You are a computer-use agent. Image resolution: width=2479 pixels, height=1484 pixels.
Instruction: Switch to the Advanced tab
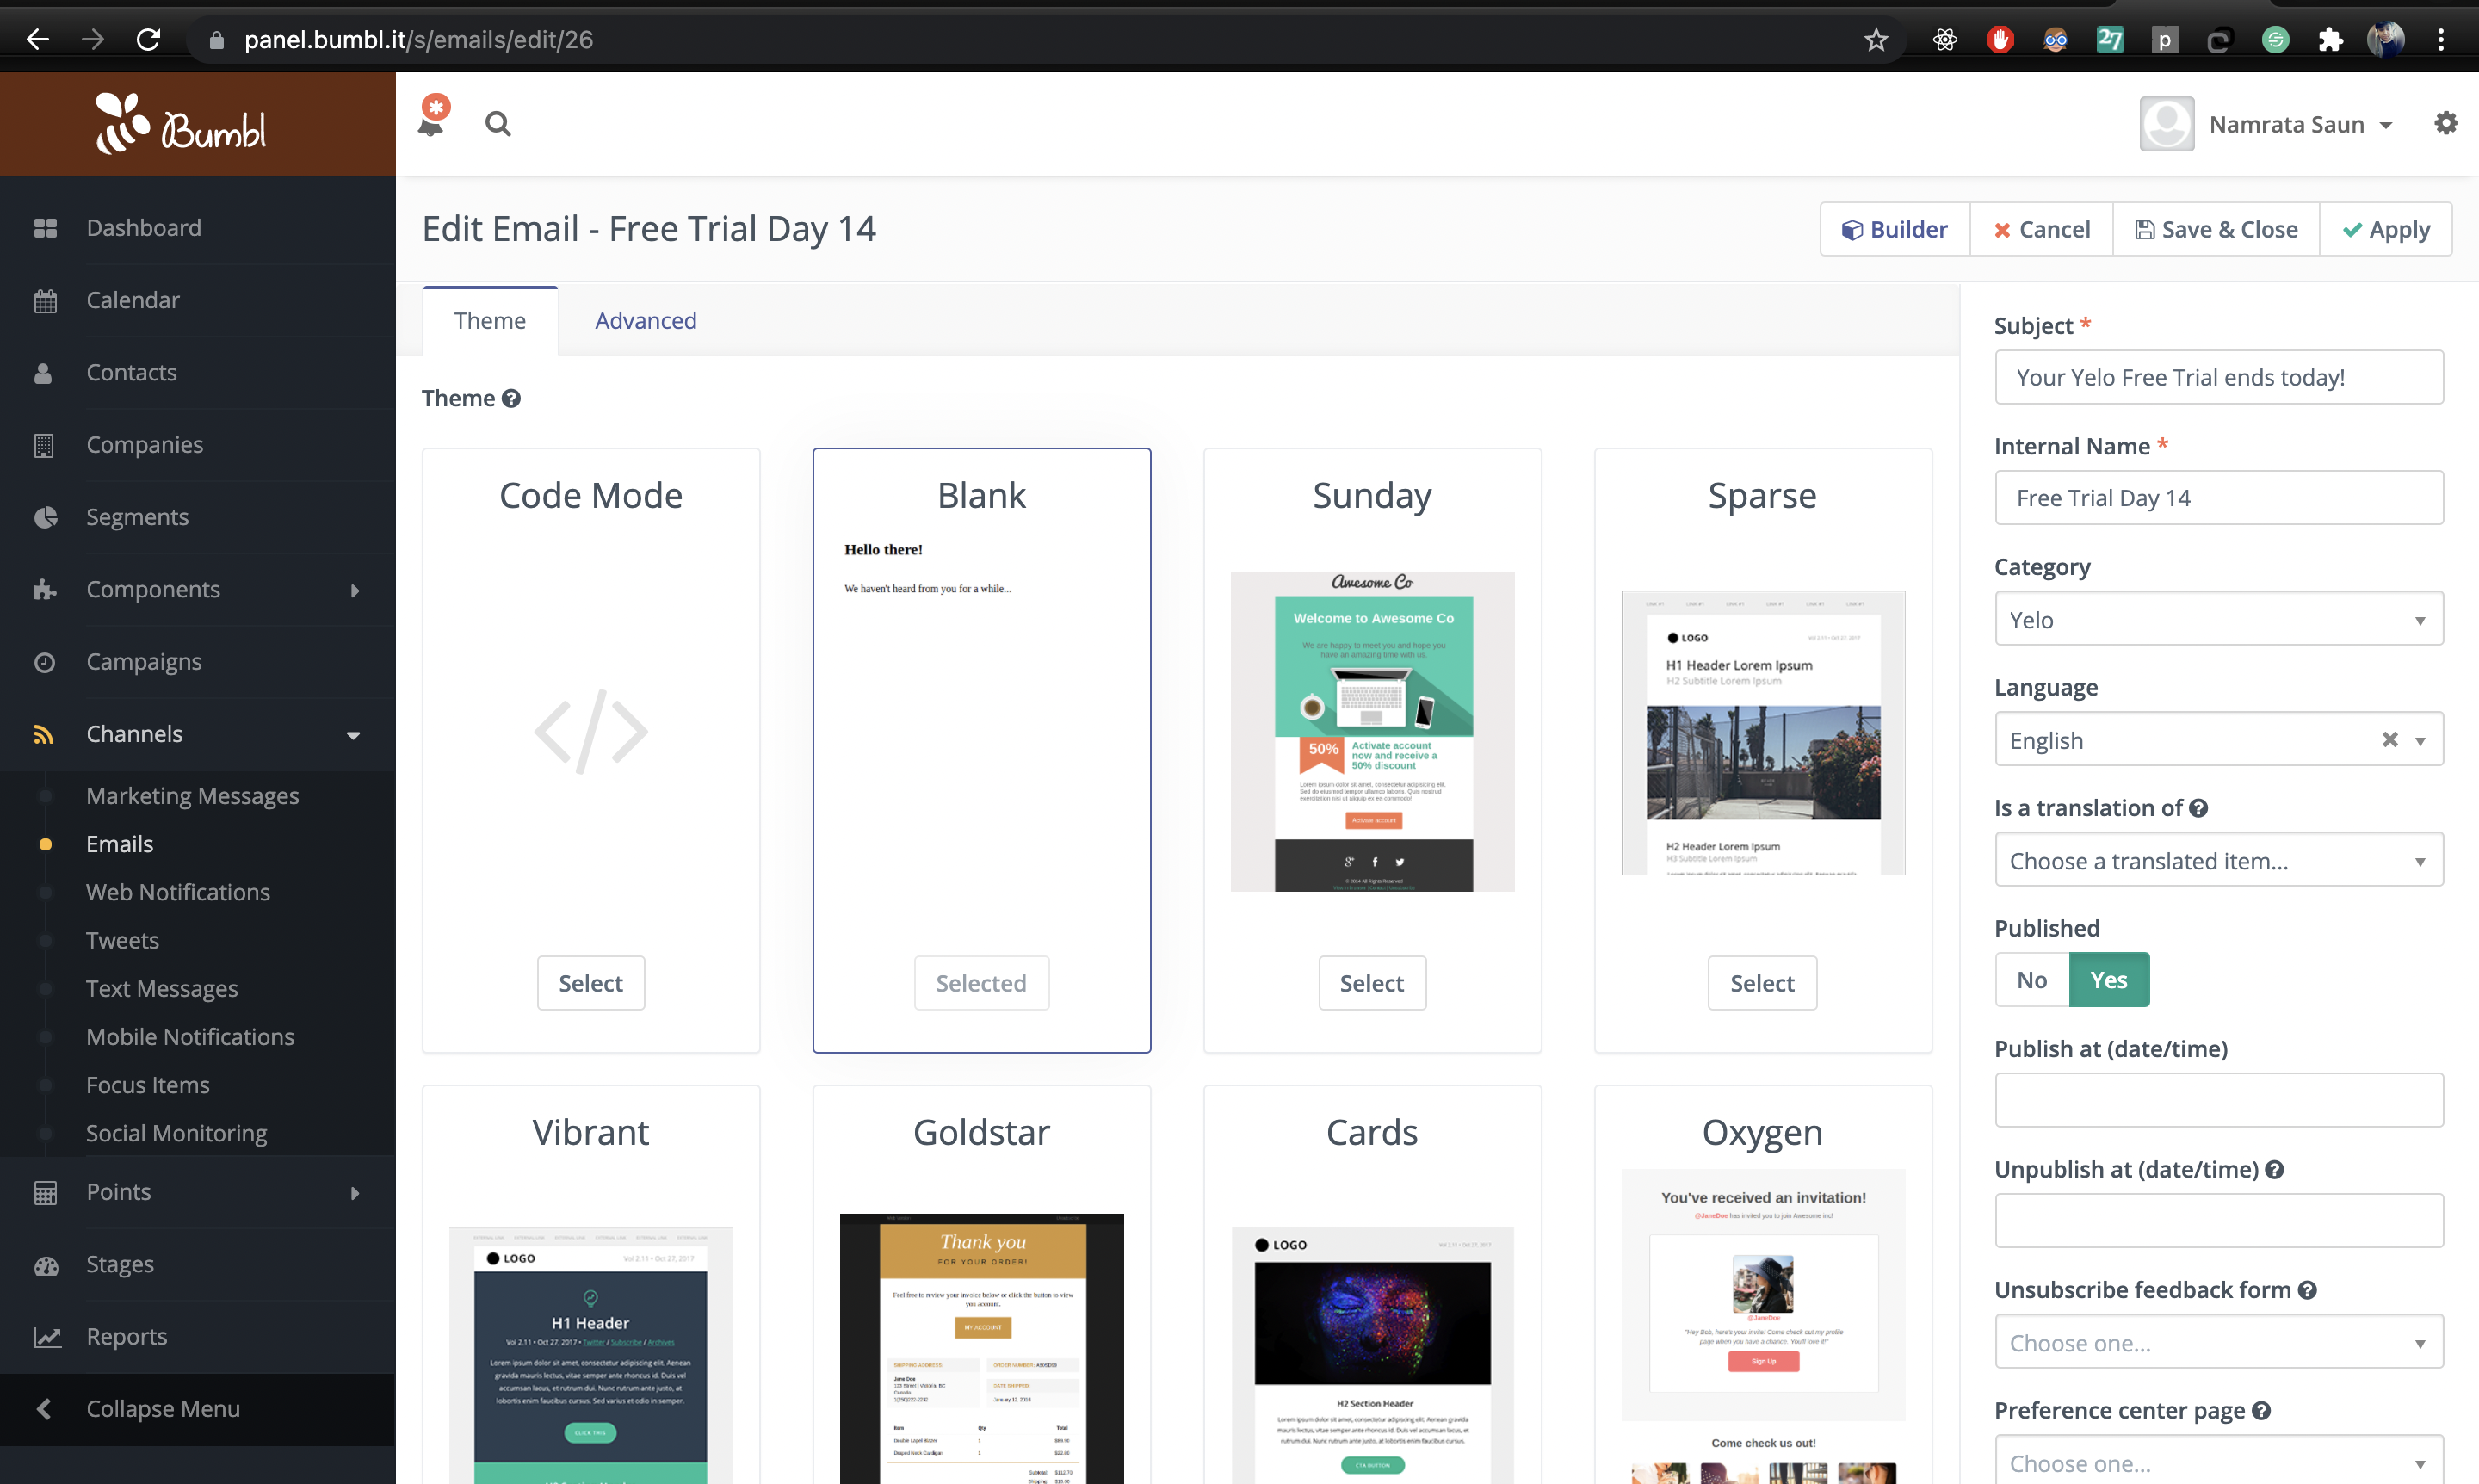(x=646, y=321)
